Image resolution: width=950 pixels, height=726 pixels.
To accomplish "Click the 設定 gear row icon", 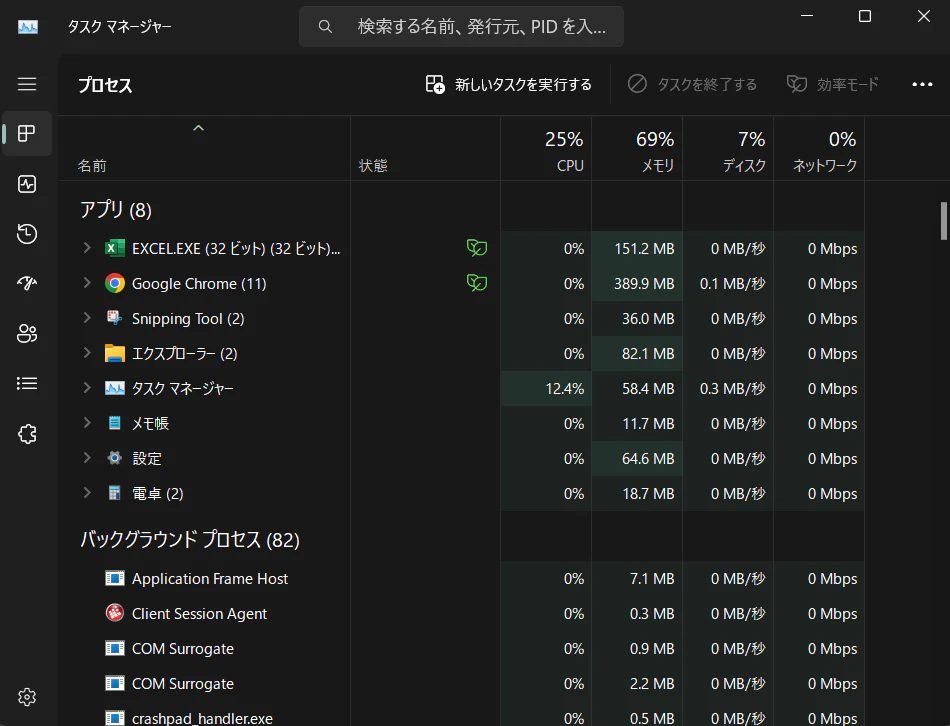I will click(x=115, y=458).
